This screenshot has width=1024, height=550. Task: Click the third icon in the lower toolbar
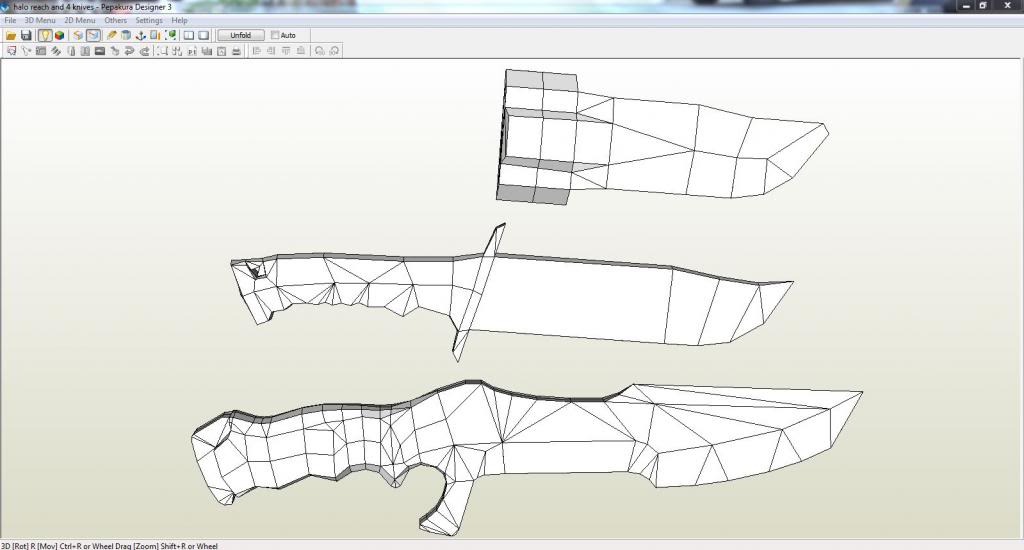tap(40, 51)
